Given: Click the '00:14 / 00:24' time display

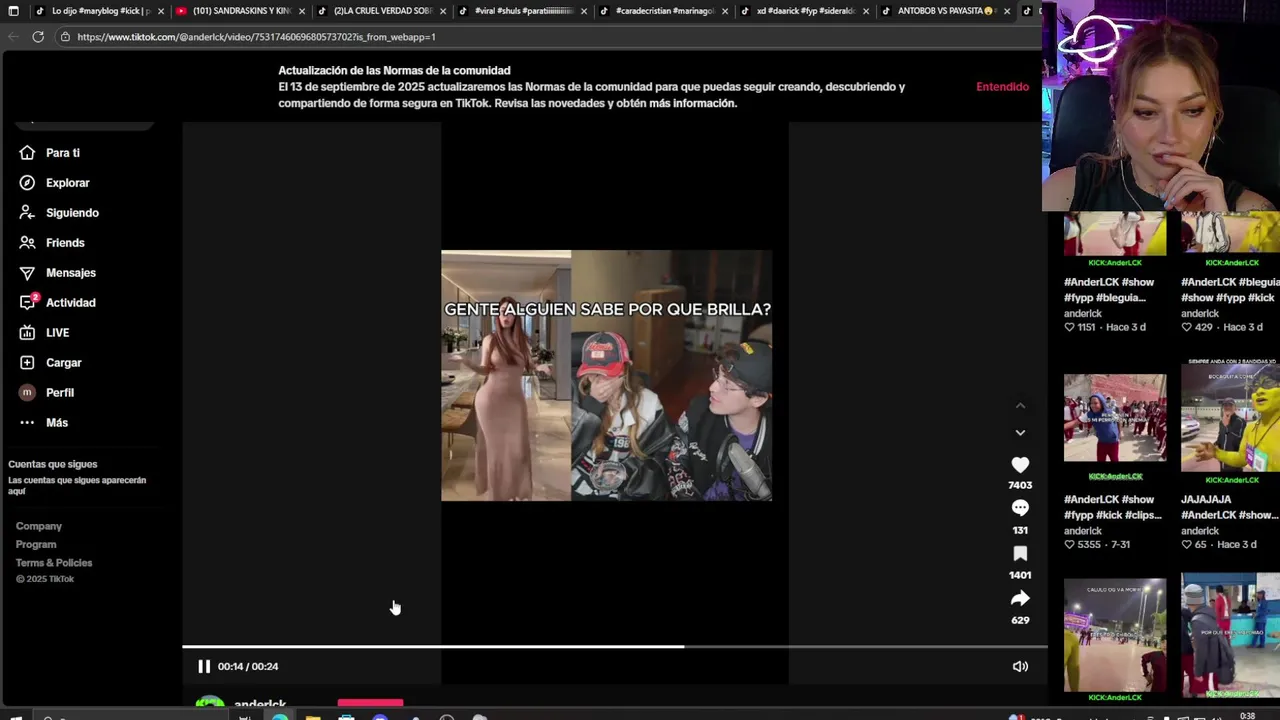Looking at the screenshot, I should pos(248,666).
